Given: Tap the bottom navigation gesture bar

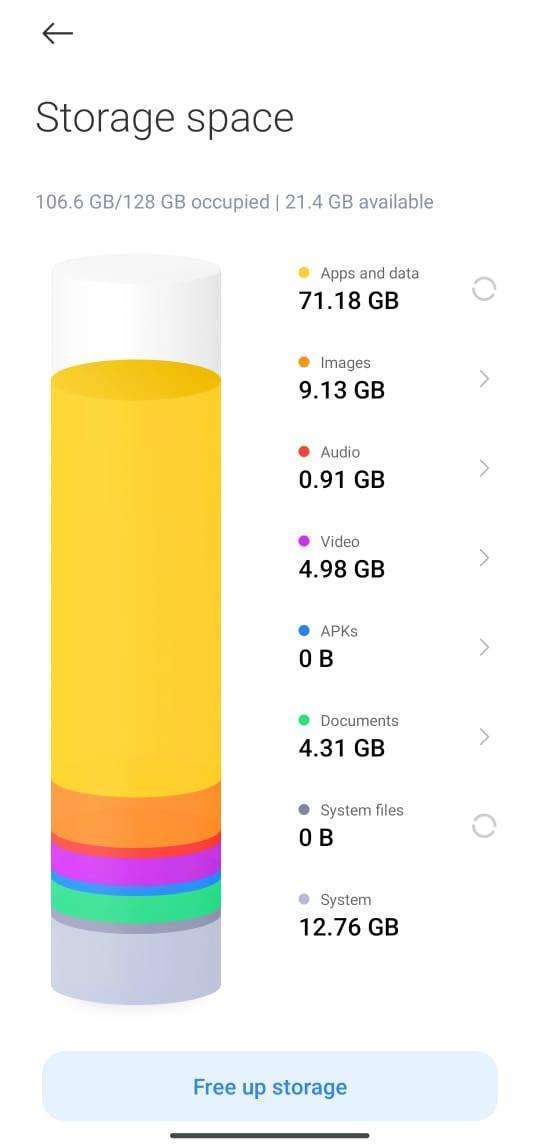Looking at the screenshot, I should click(270, 1135).
